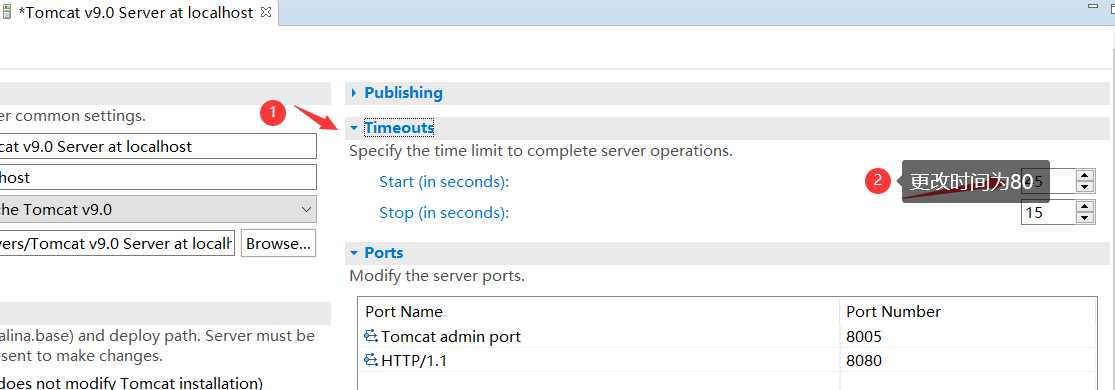
Task: Click the Start (in seconds) label
Action: pos(444,181)
